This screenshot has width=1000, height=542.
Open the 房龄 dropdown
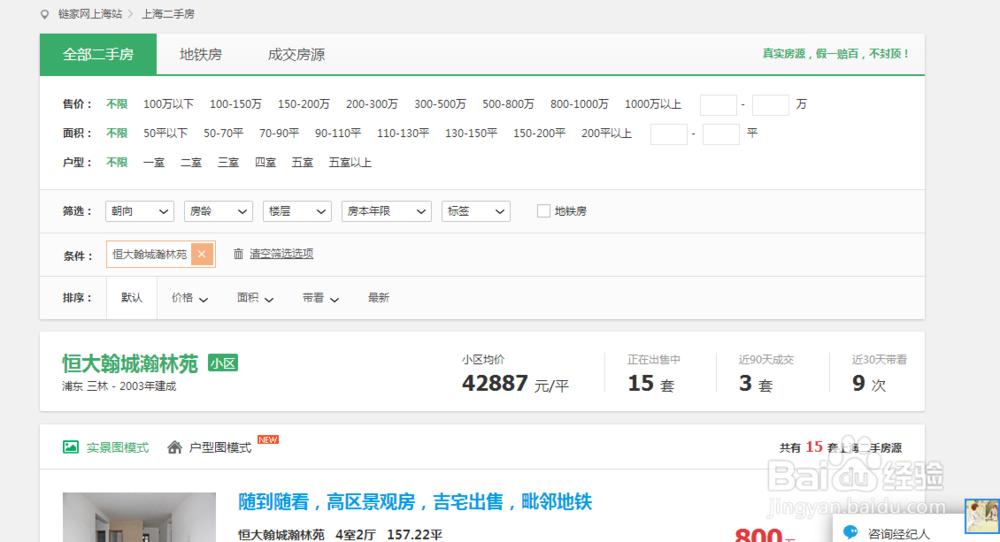coord(218,211)
